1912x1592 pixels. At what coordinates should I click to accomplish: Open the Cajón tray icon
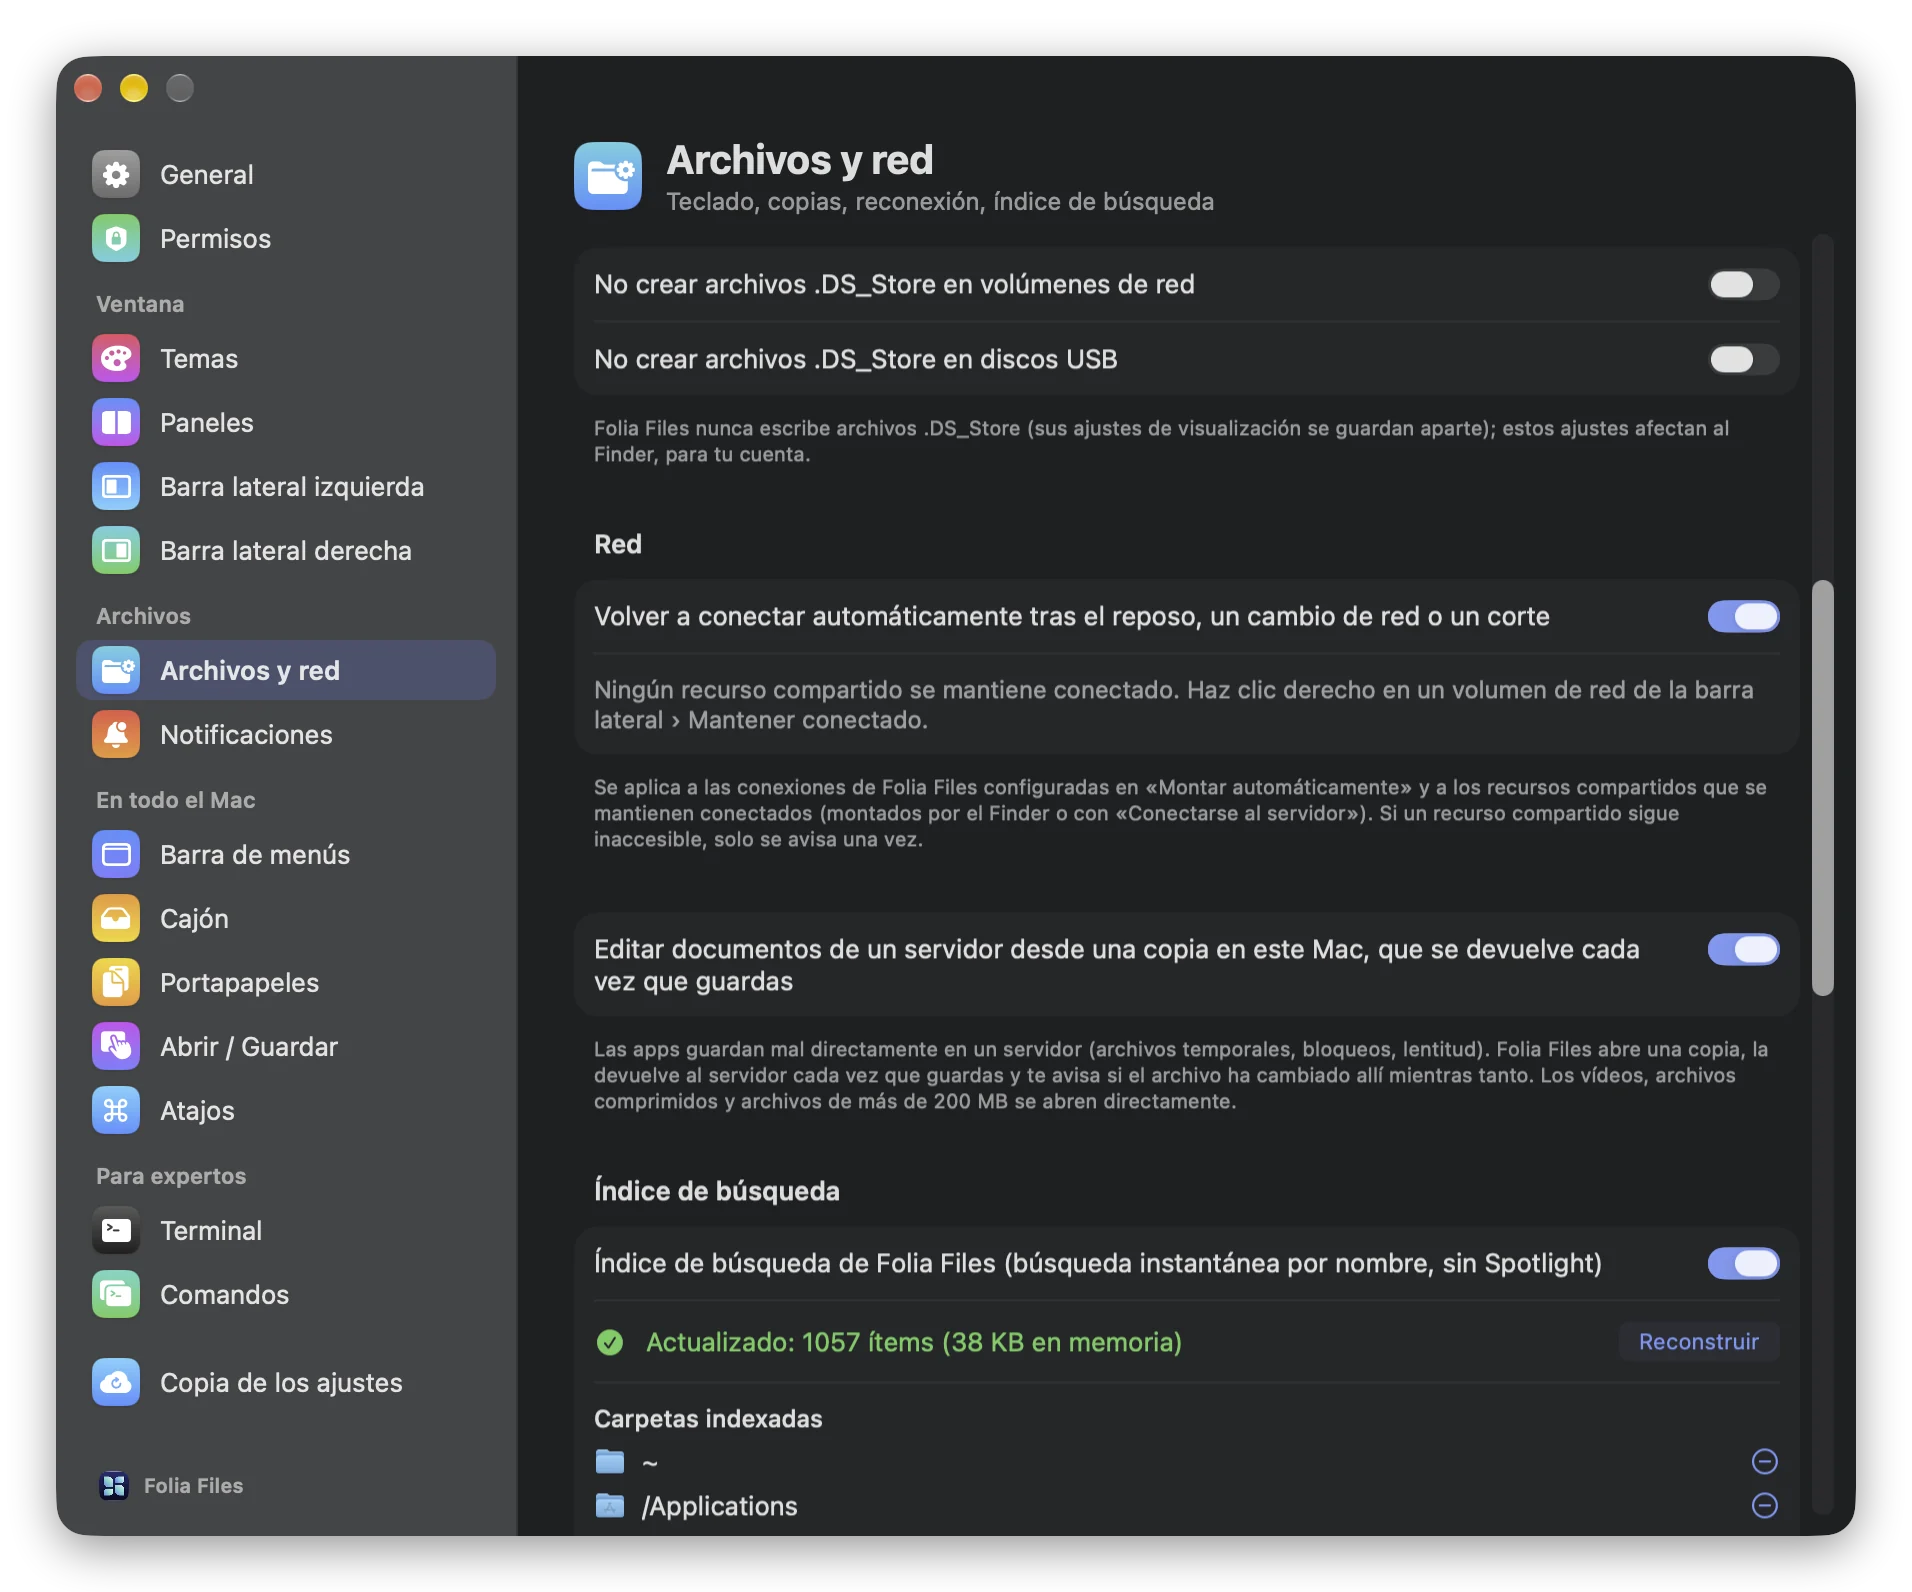[x=116, y=919]
